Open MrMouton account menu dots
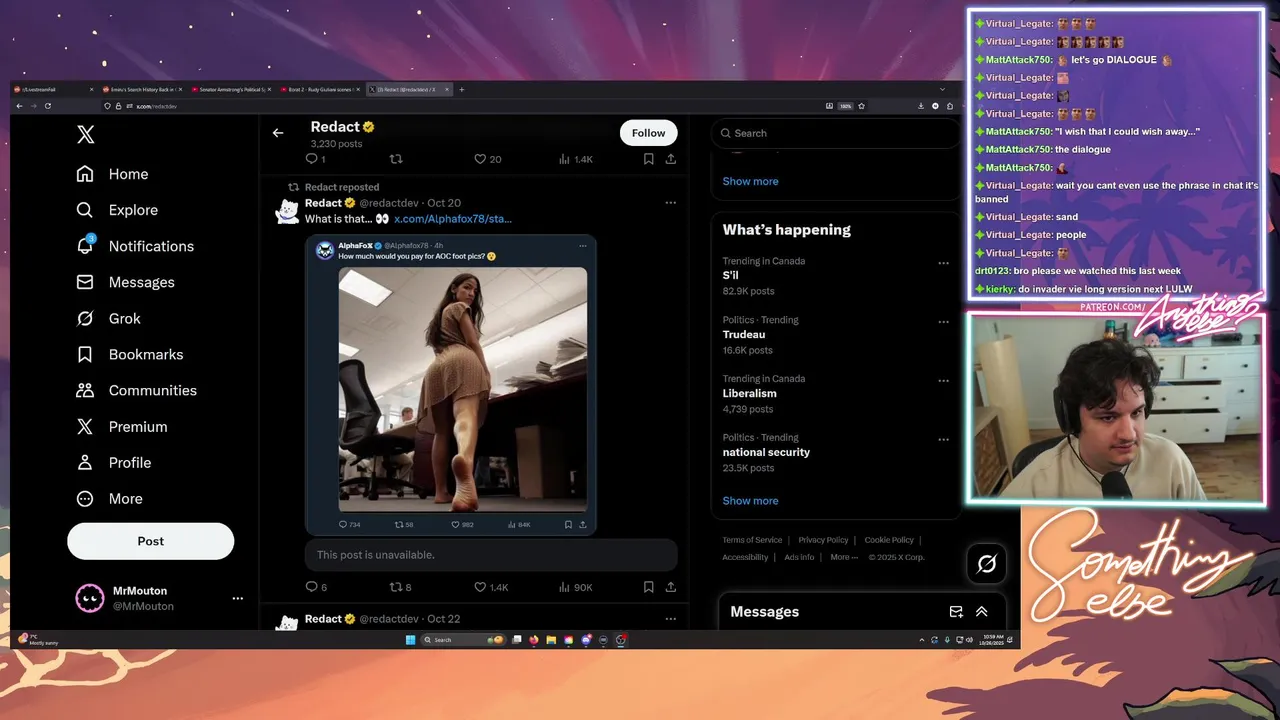The height and width of the screenshot is (720, 1280). (x=238, y=598)
